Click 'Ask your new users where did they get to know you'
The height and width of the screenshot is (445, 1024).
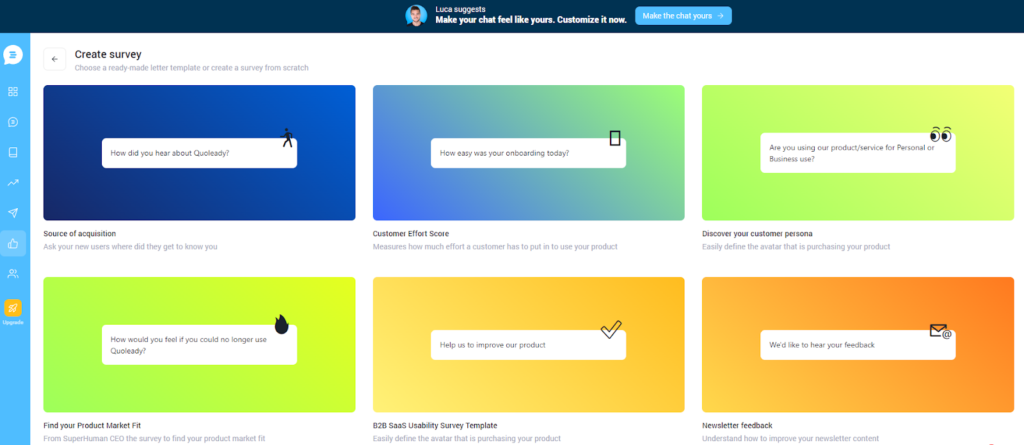[131, 247]
